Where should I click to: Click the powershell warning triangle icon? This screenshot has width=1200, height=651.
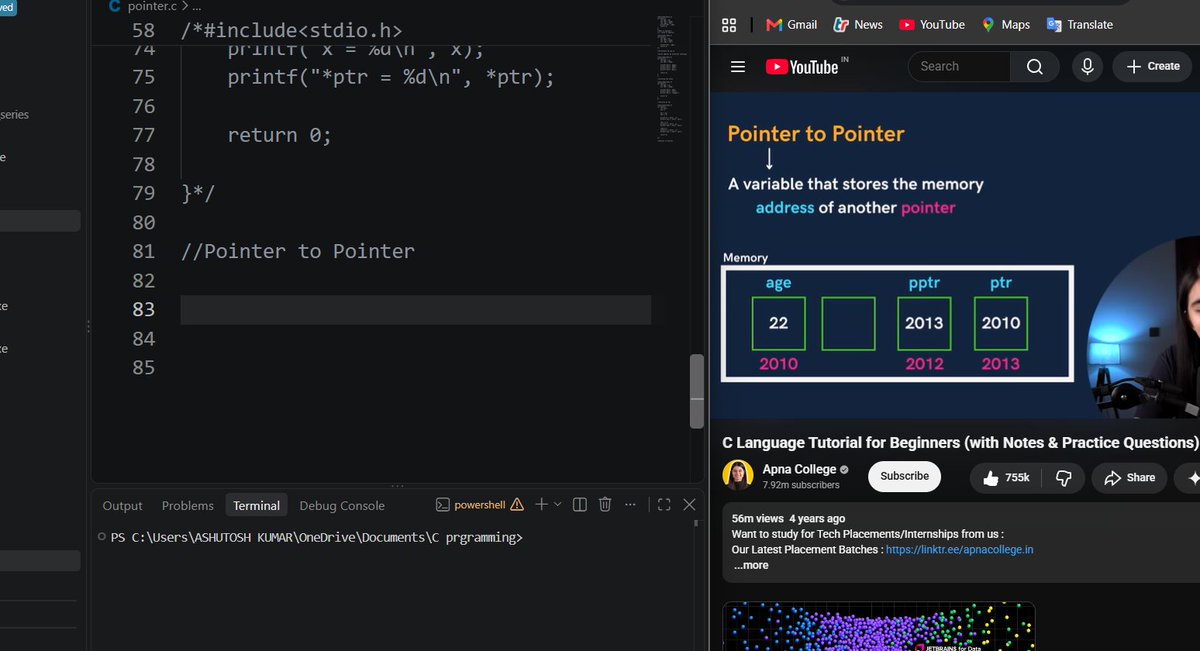point(516,505)
